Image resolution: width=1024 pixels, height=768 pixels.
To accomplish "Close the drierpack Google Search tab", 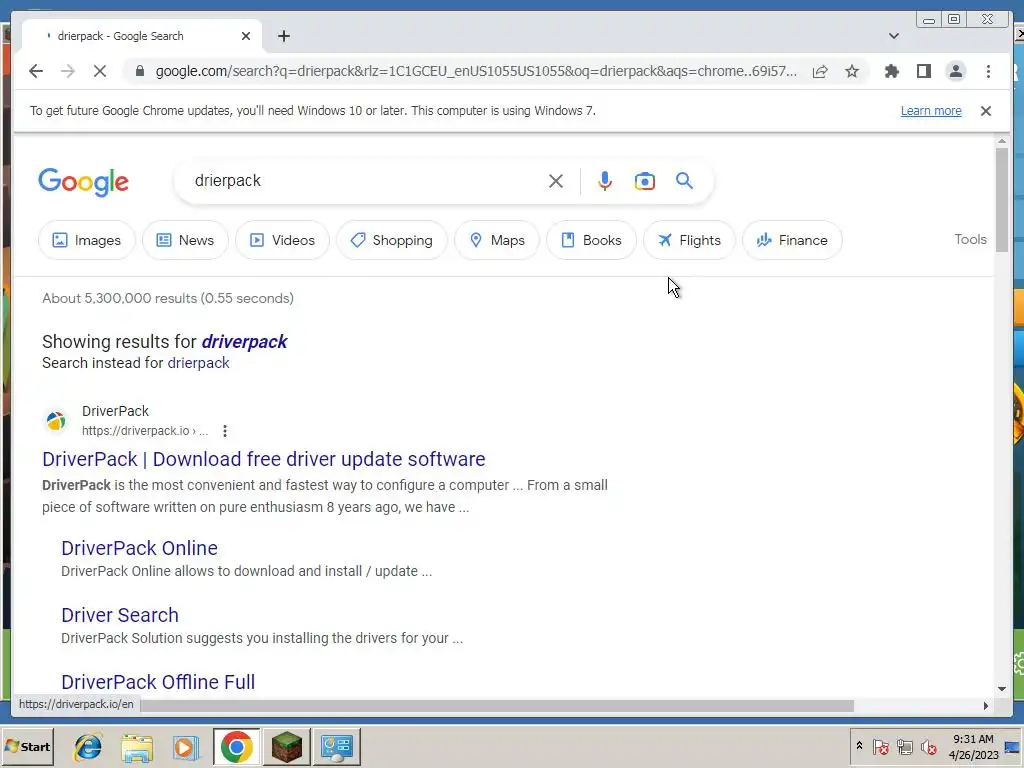I will [x=246, y=36].
